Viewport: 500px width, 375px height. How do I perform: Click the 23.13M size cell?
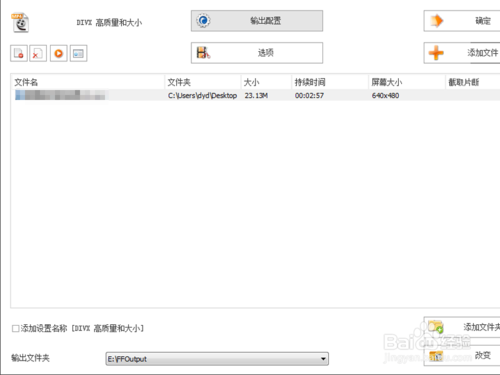click(x=256, y=96)
